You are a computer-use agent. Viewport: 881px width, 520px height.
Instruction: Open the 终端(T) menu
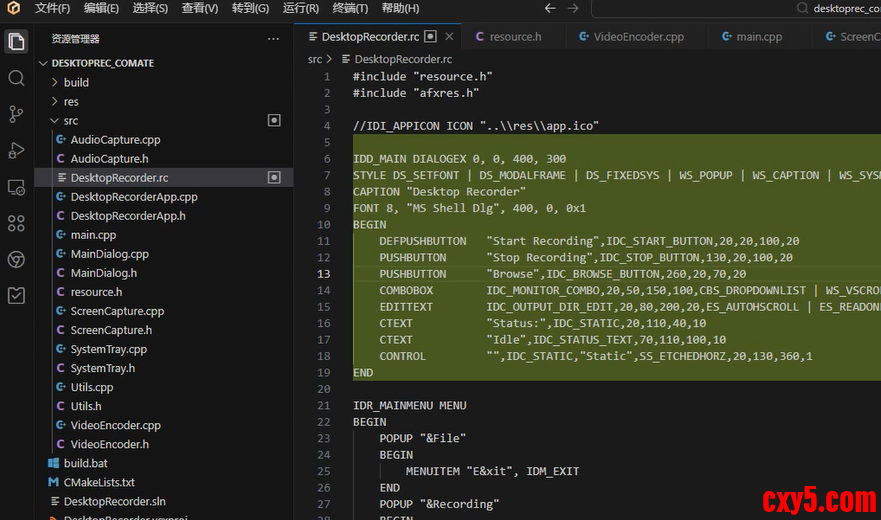[349, 8]
